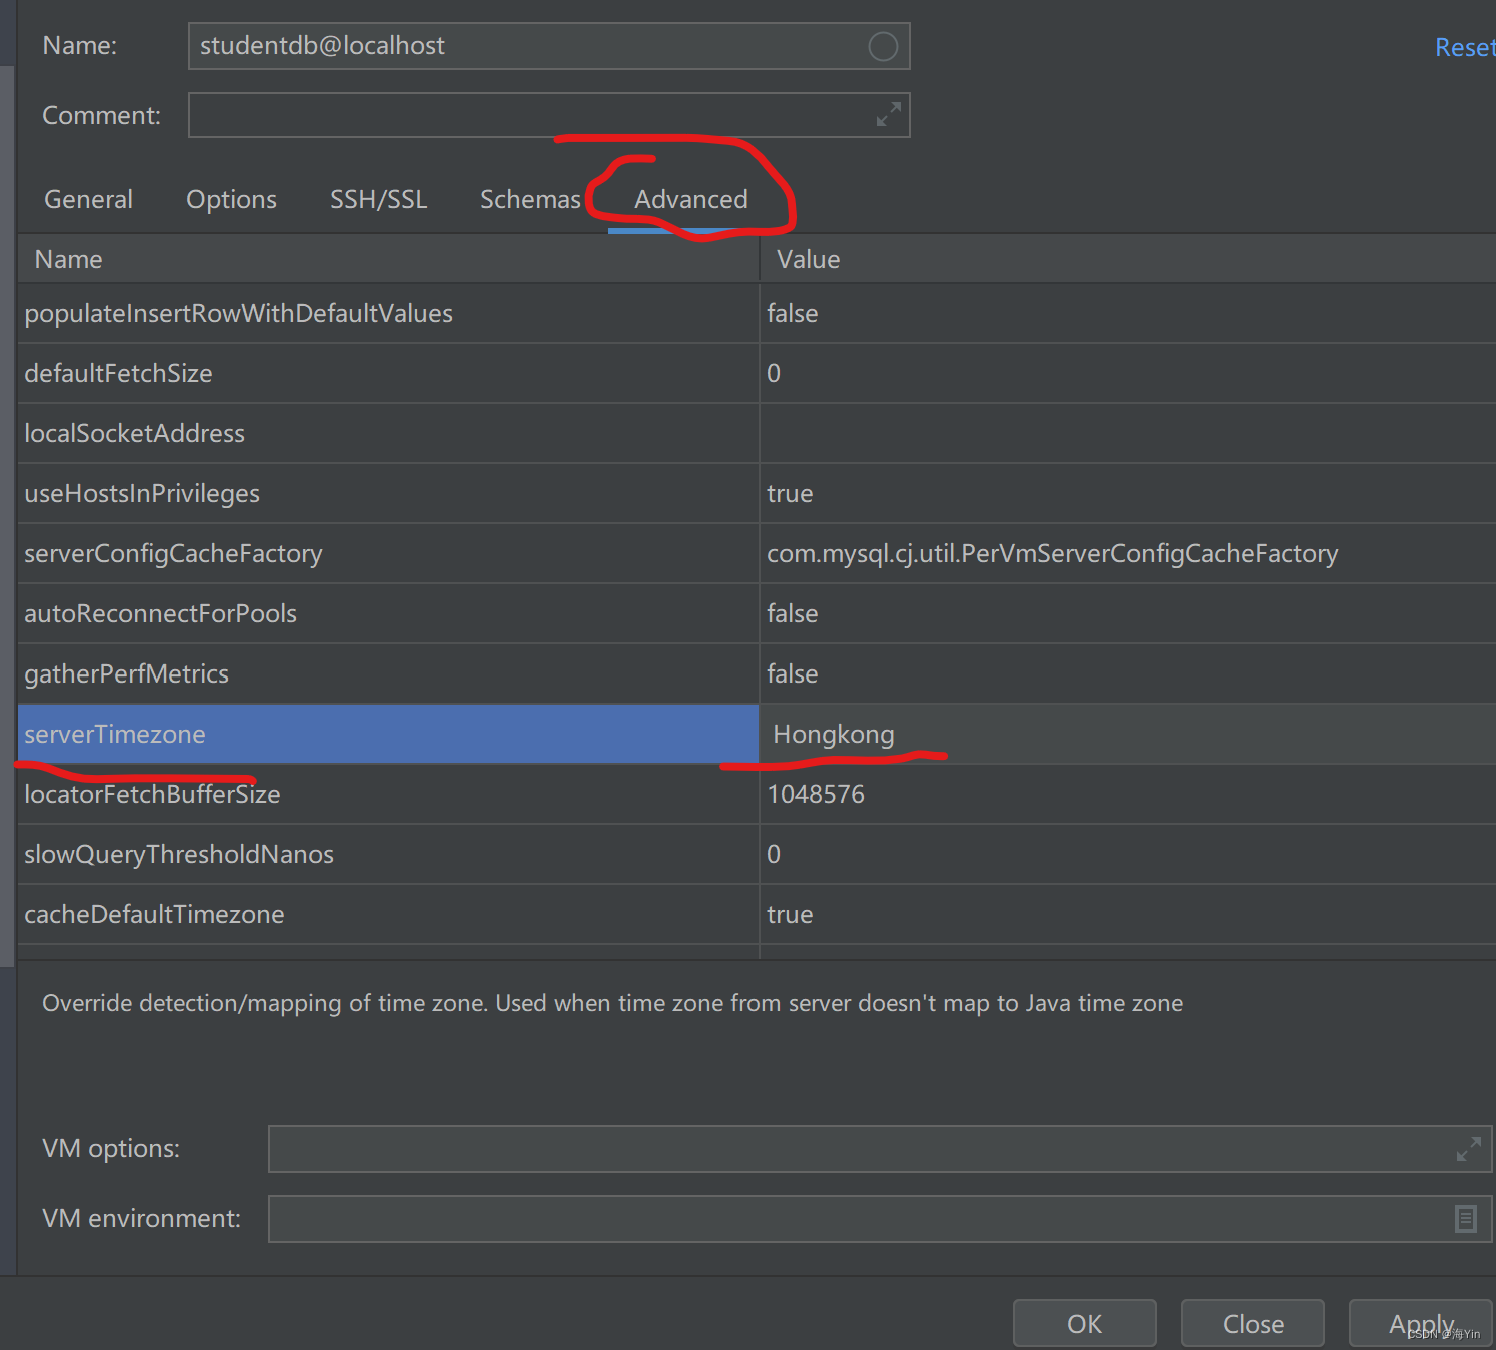Click the 1048576 value cell
The height and width of the screenshot is (1350, 1496).
click(x=1128, y=794)
